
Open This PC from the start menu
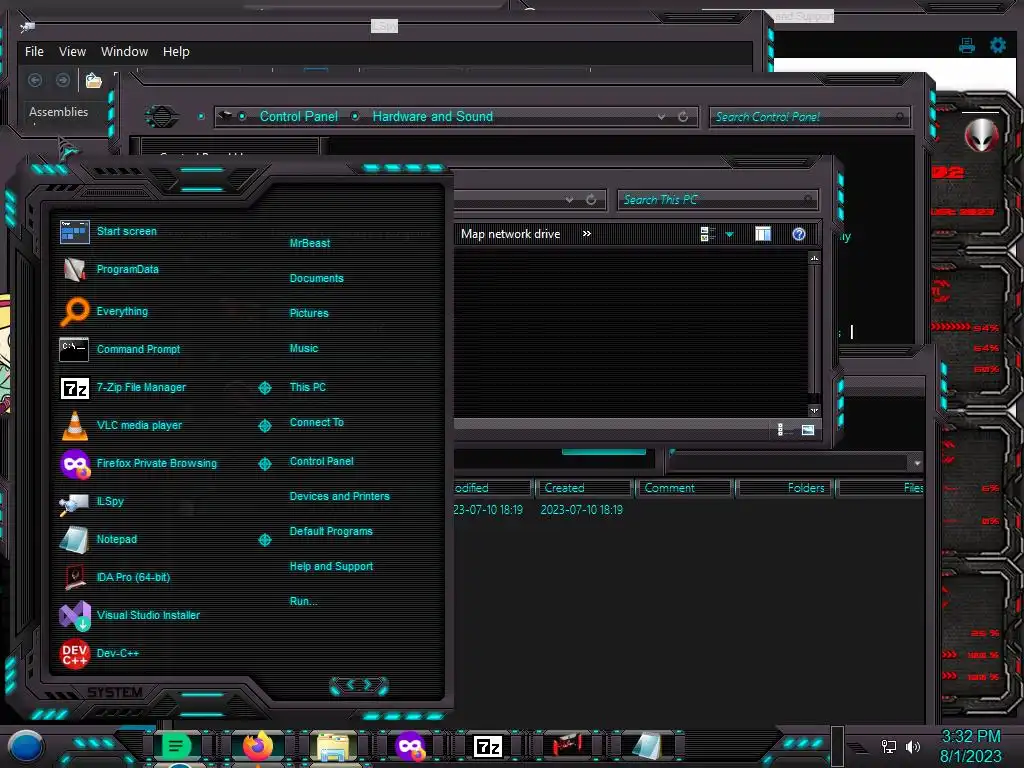(308, 387)
